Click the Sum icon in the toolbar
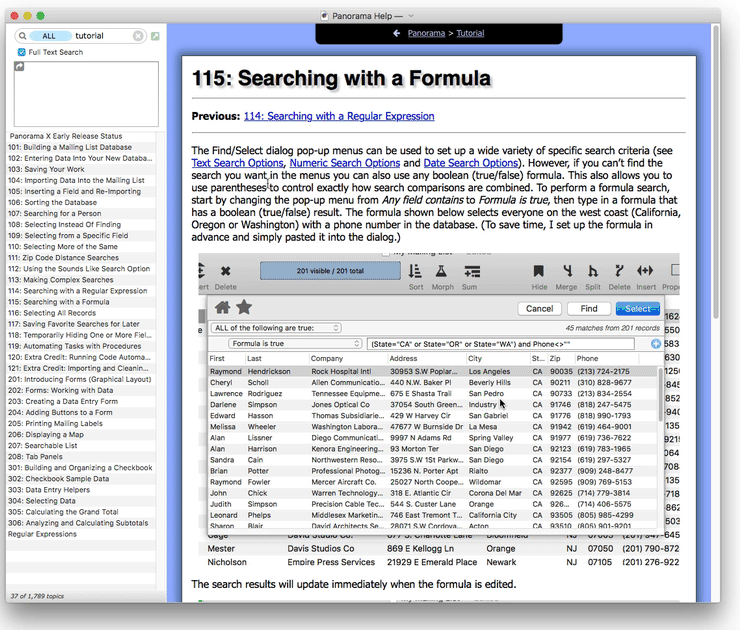The image size is (740, 630). [471, 271]
